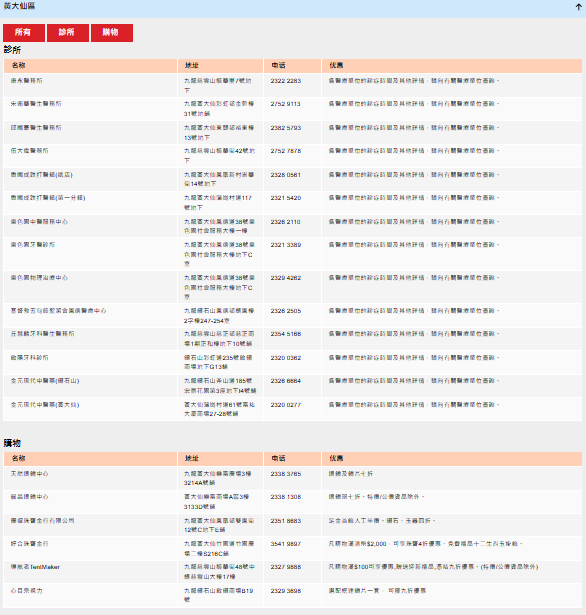Image resolution: width=586 pixels, height=615 pixels.
Task: Click the phone number 2320 0277
Action: tap(286, 405)
